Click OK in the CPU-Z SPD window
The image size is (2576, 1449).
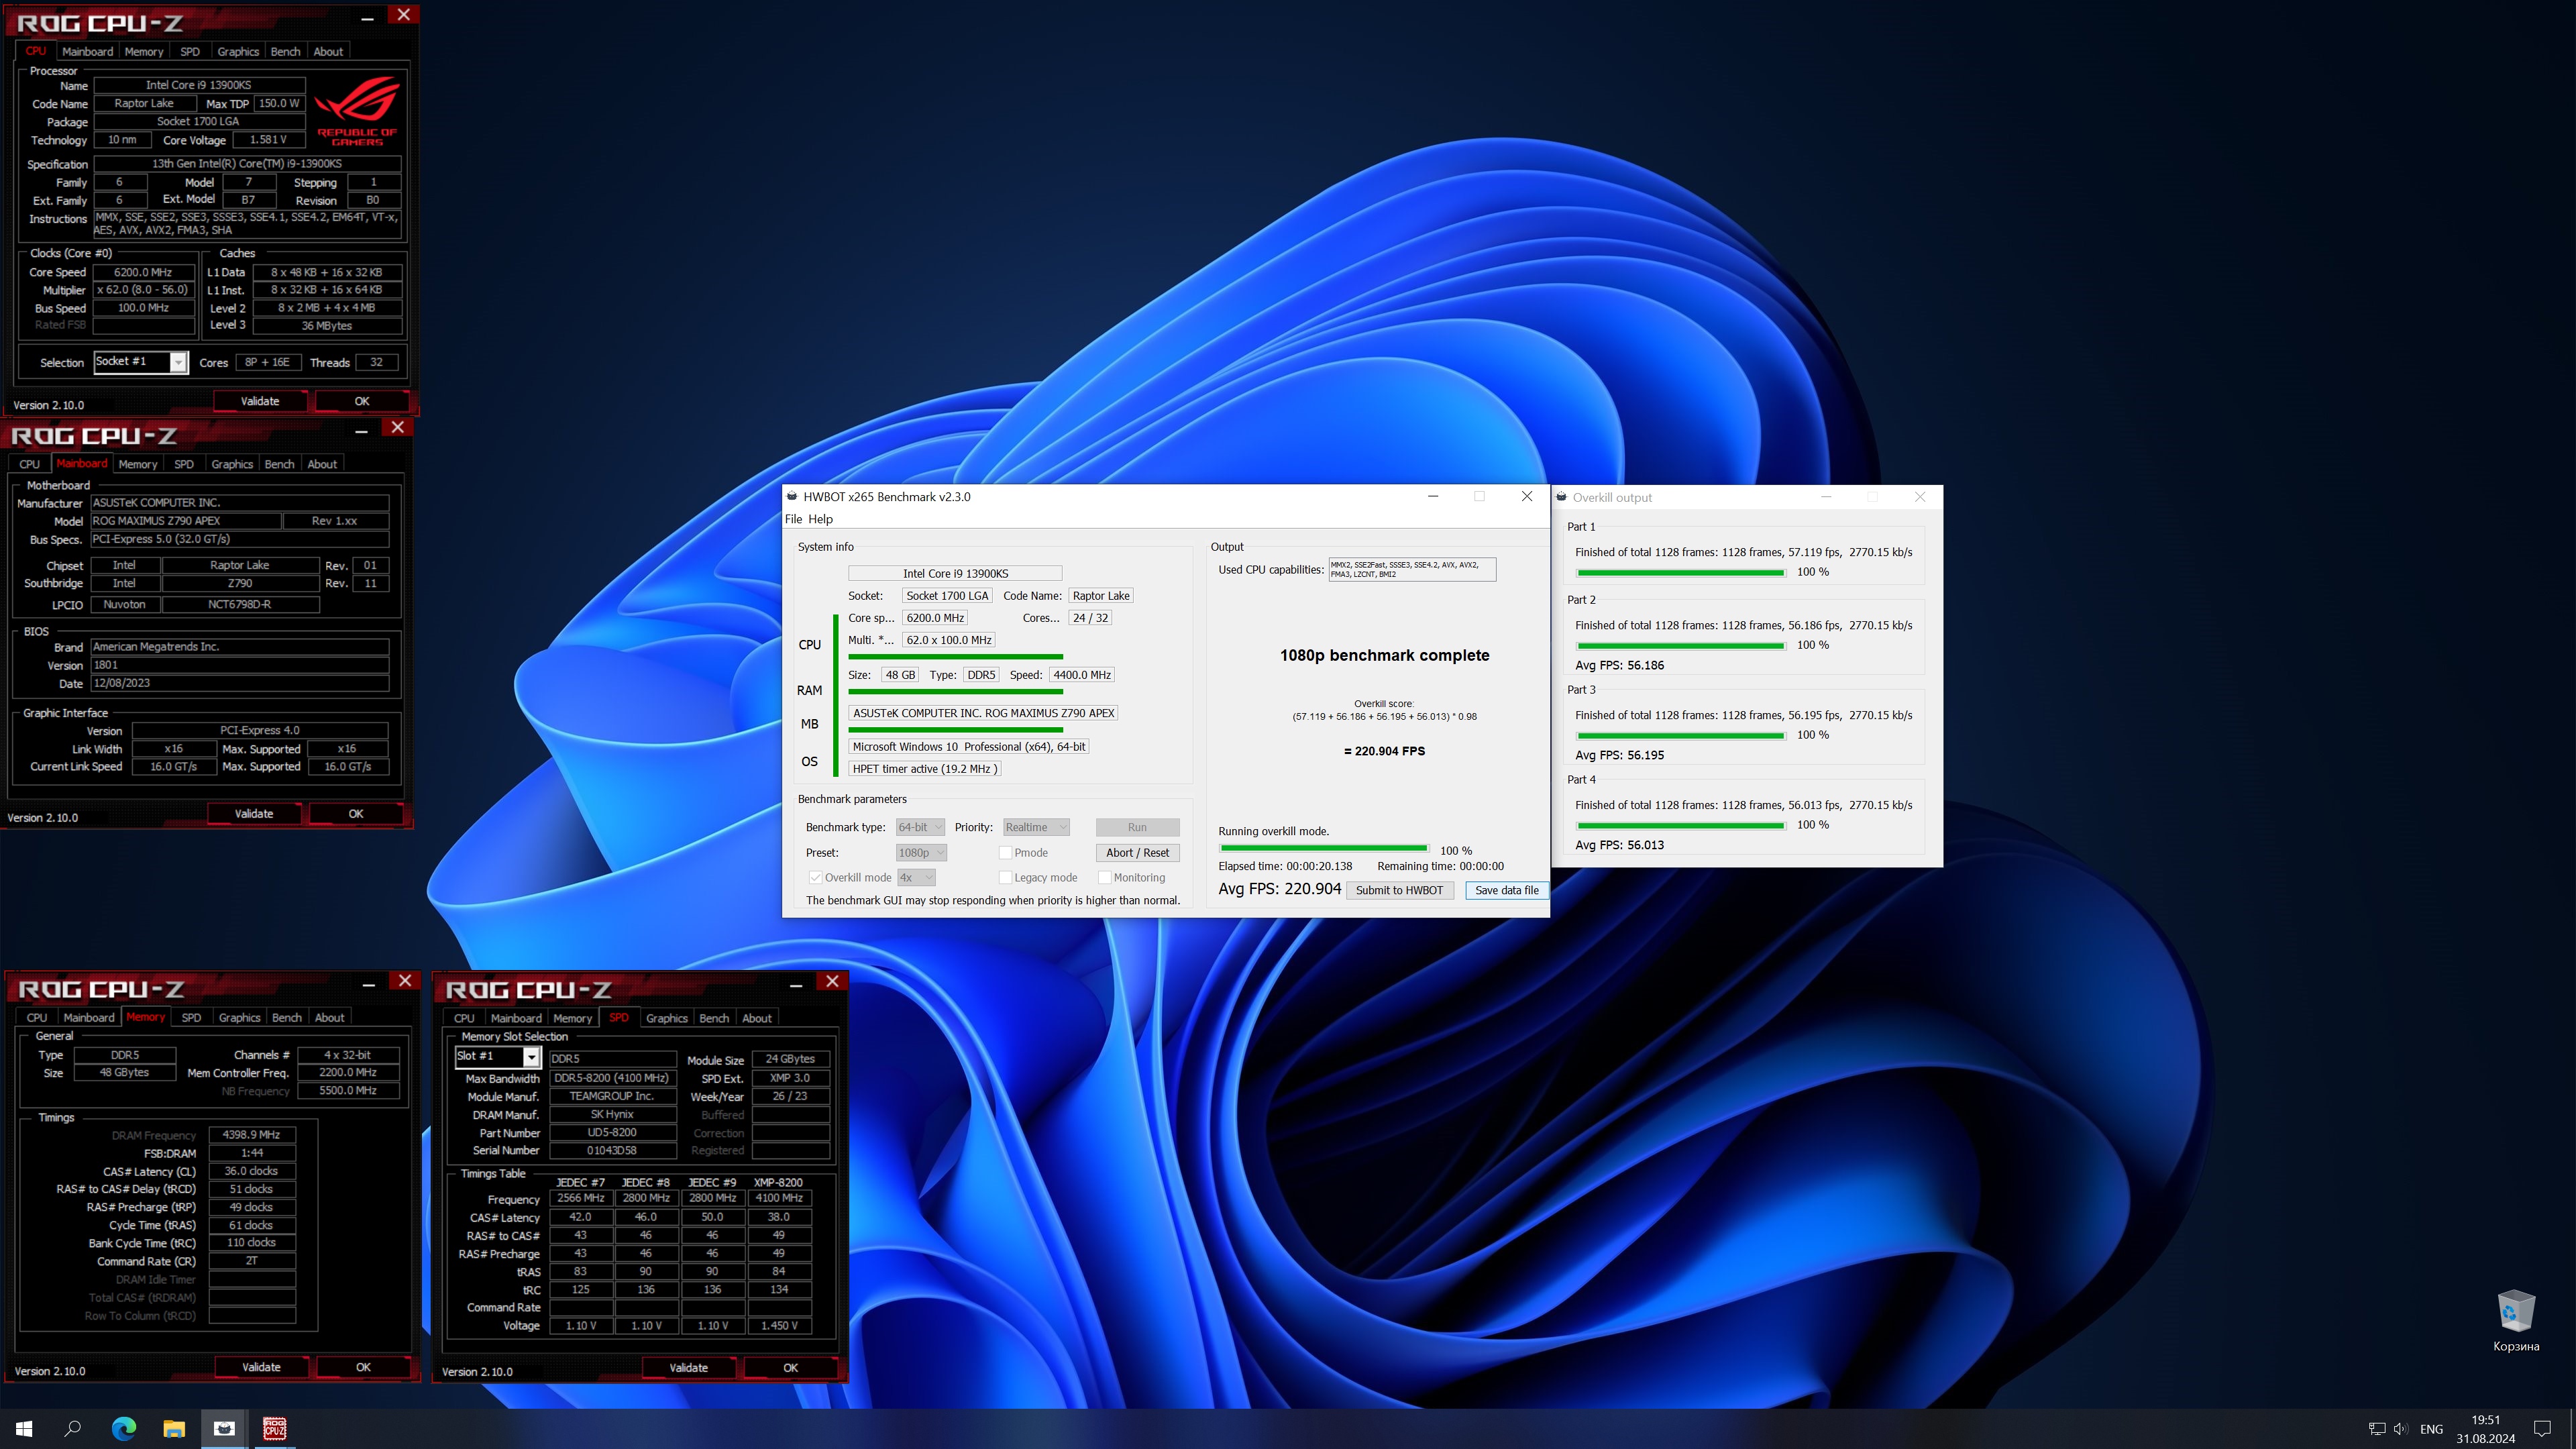coord(790,1367)
